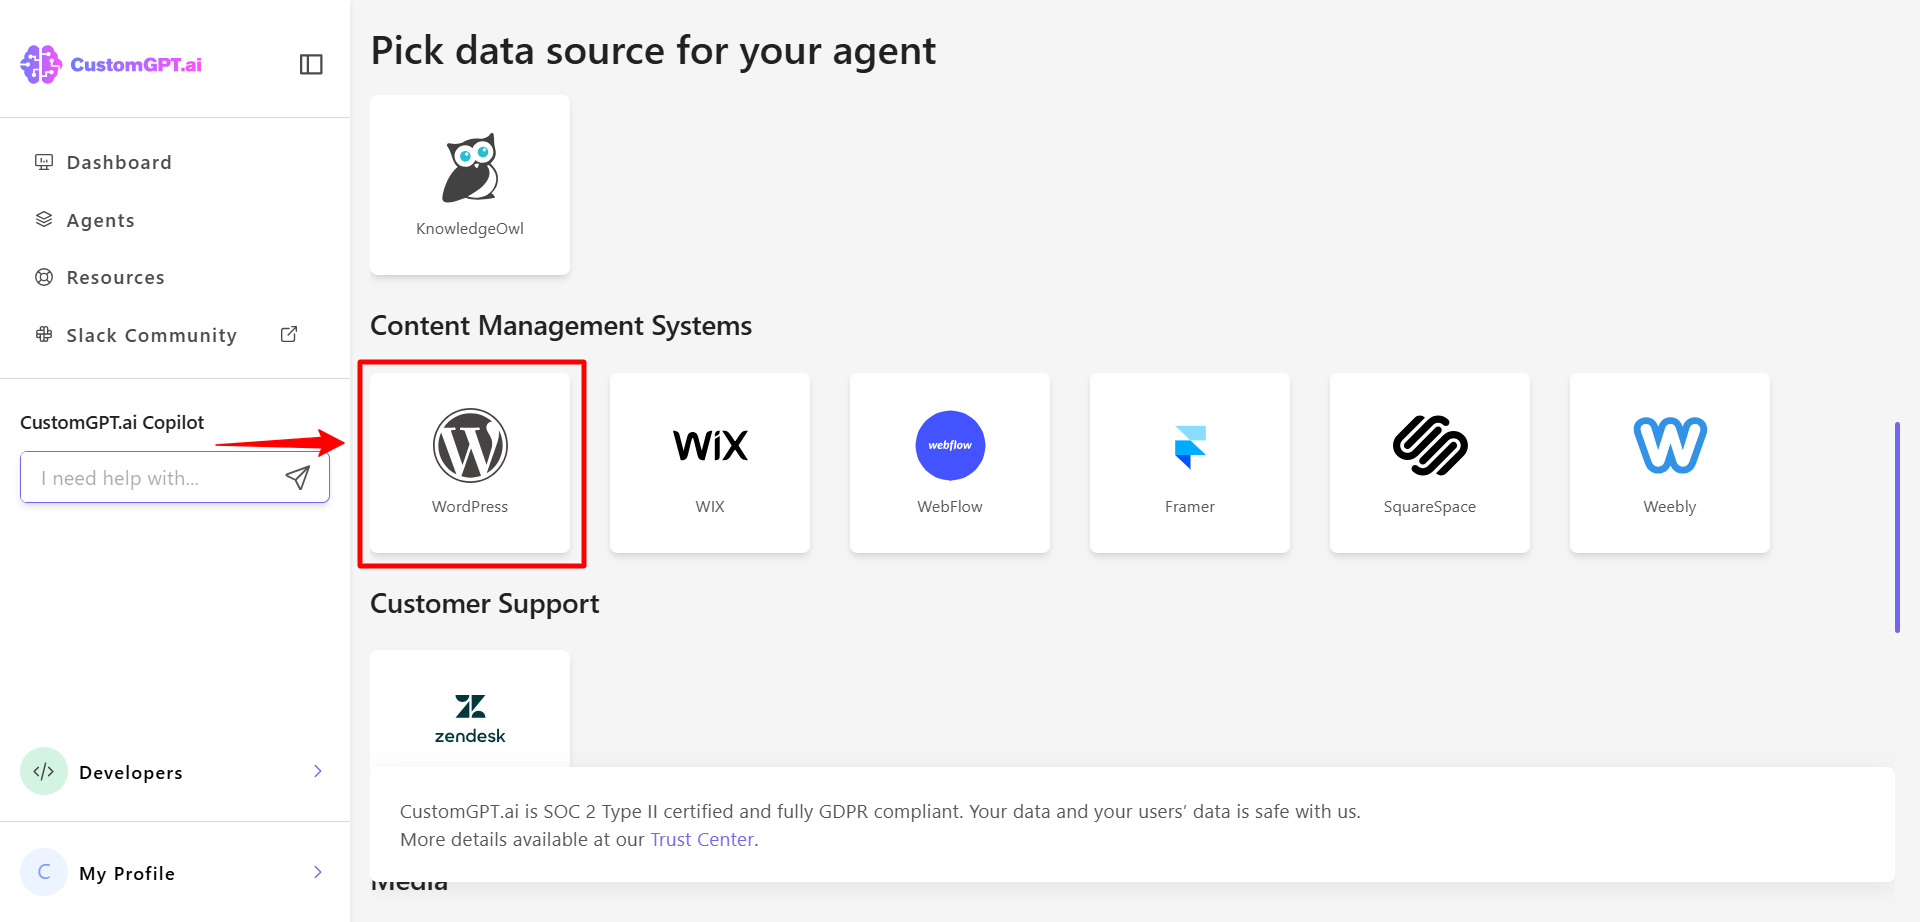Viewport: 1920px width, 922px height.
Task: Click the My Profile avatar circle
Action: [x=44, y=872]
